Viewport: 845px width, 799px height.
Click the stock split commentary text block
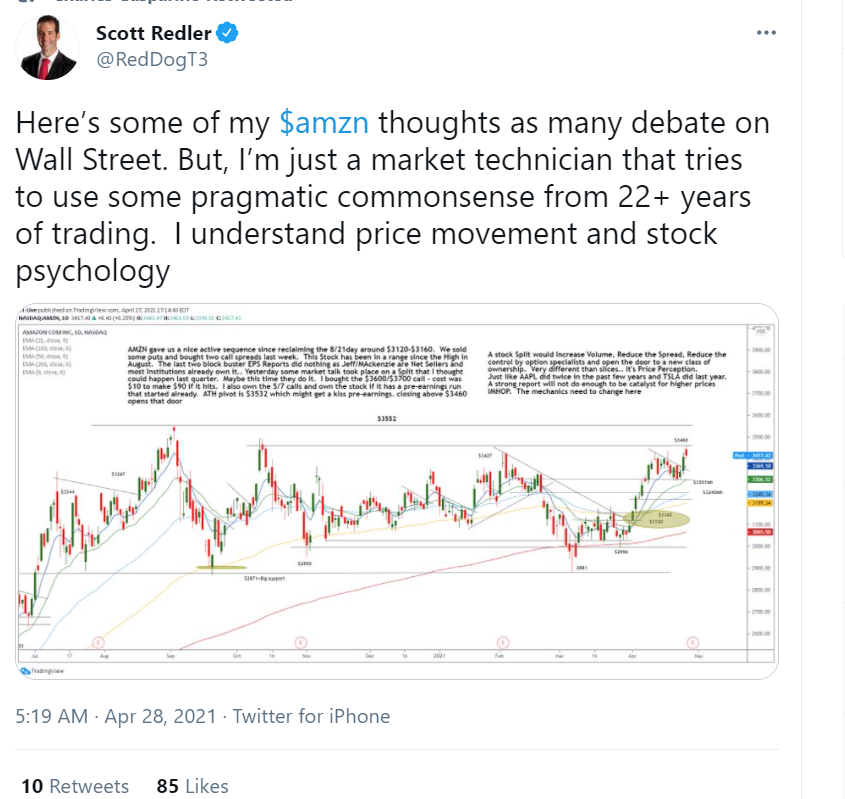tap(607, 371)
